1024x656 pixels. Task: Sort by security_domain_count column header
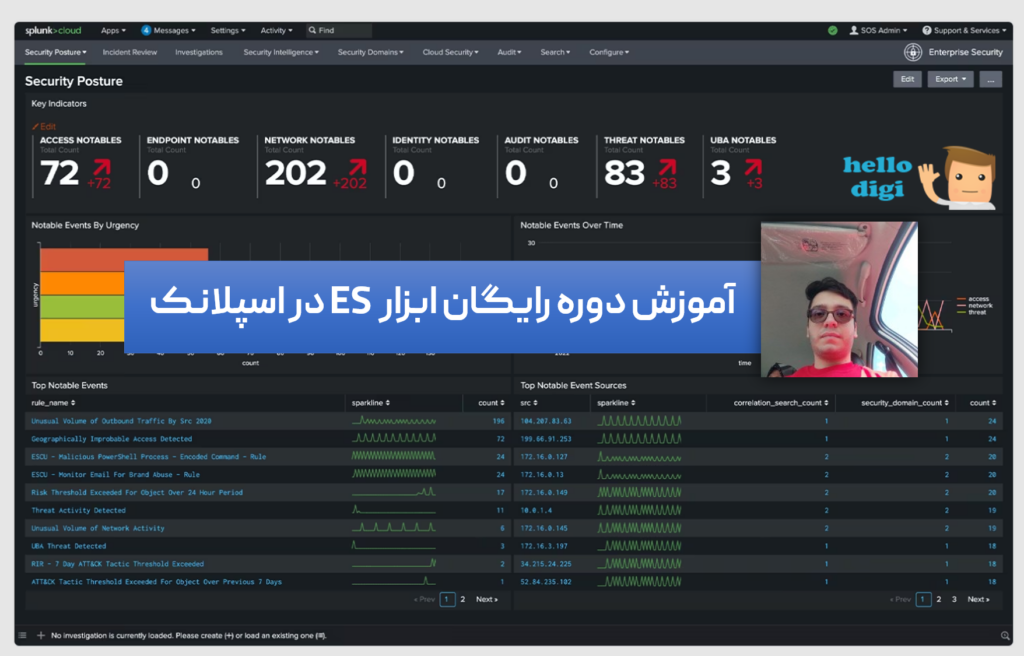tap(904, 402)
